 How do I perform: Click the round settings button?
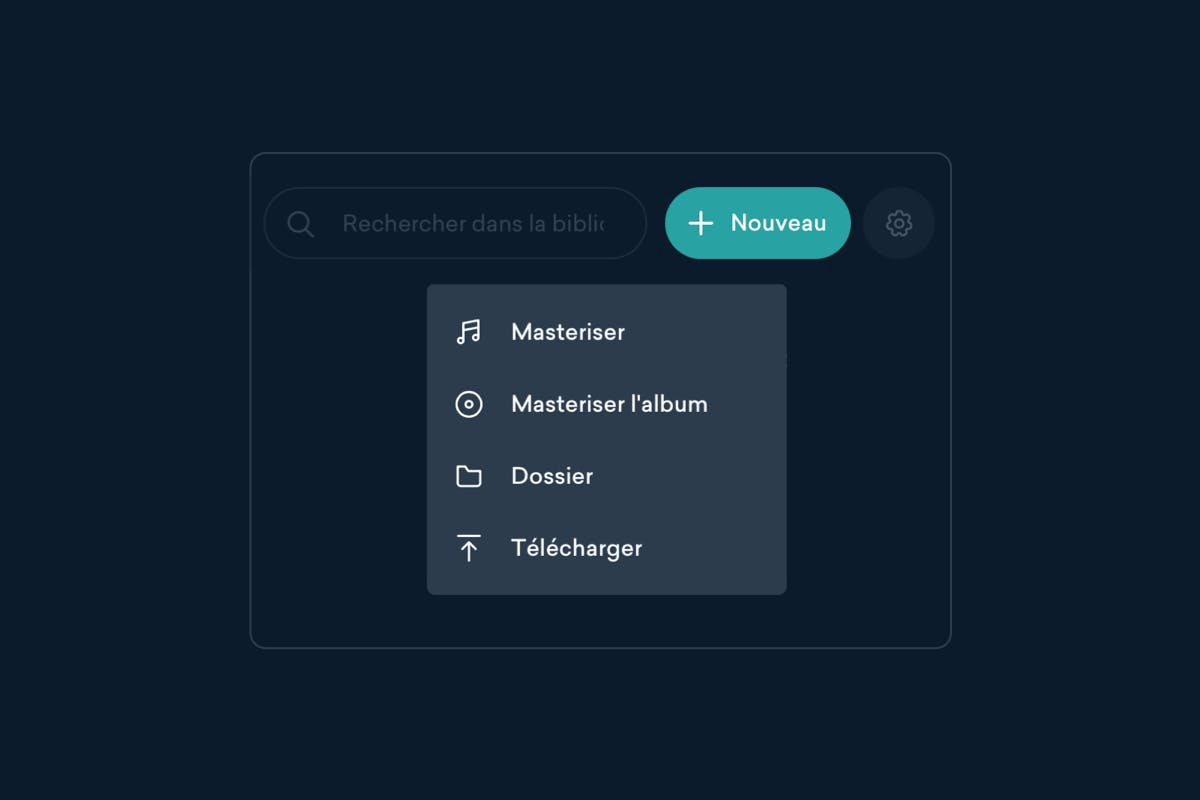[x=899, y=223]
